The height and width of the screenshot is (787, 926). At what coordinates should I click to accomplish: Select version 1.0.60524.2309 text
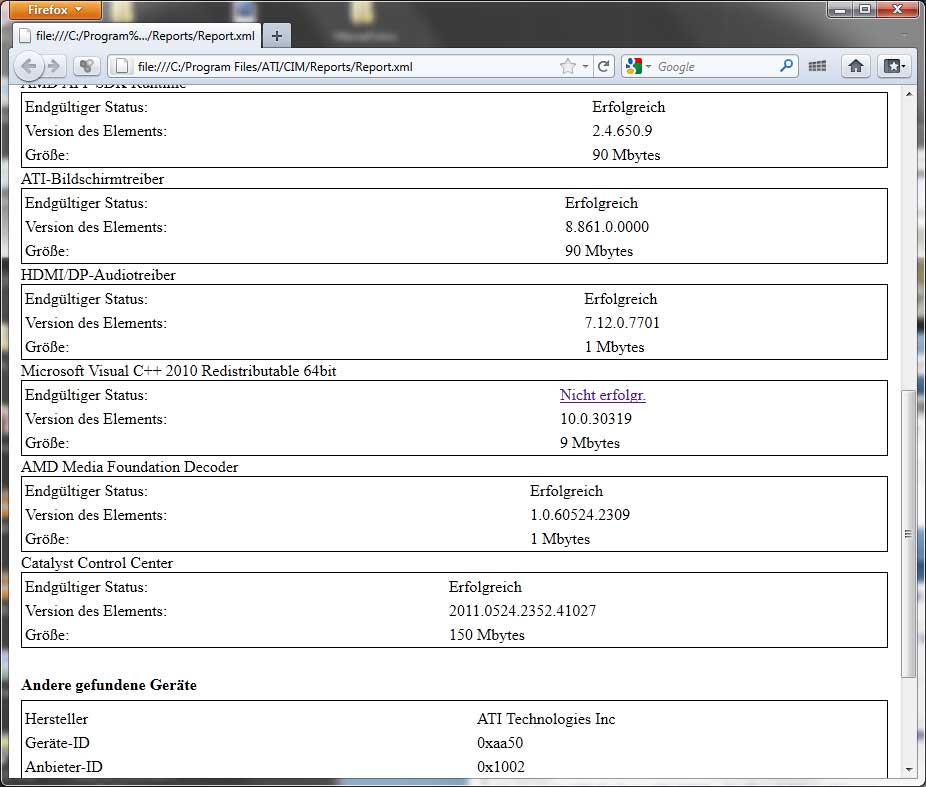click(580, 515)
